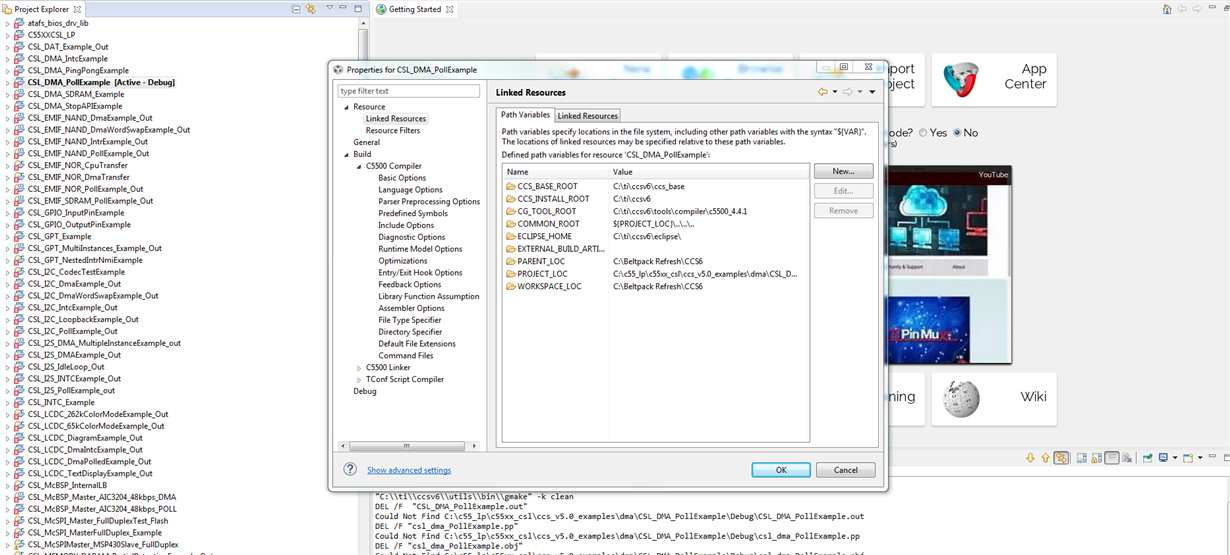Collapse the Resource tree node
The height and width of the screenshot is (555, 1230).
click(346, 107)
